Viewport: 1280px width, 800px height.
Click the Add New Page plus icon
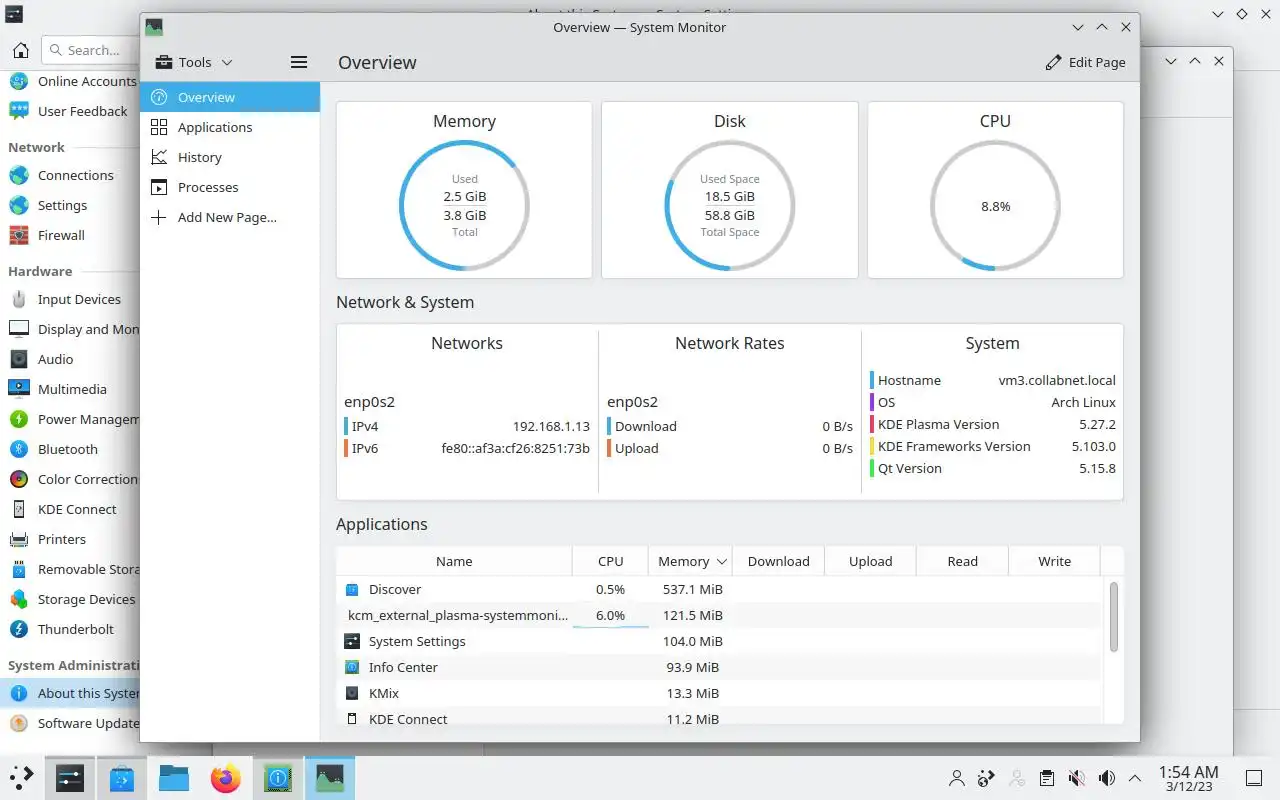(x=159, y=217)
